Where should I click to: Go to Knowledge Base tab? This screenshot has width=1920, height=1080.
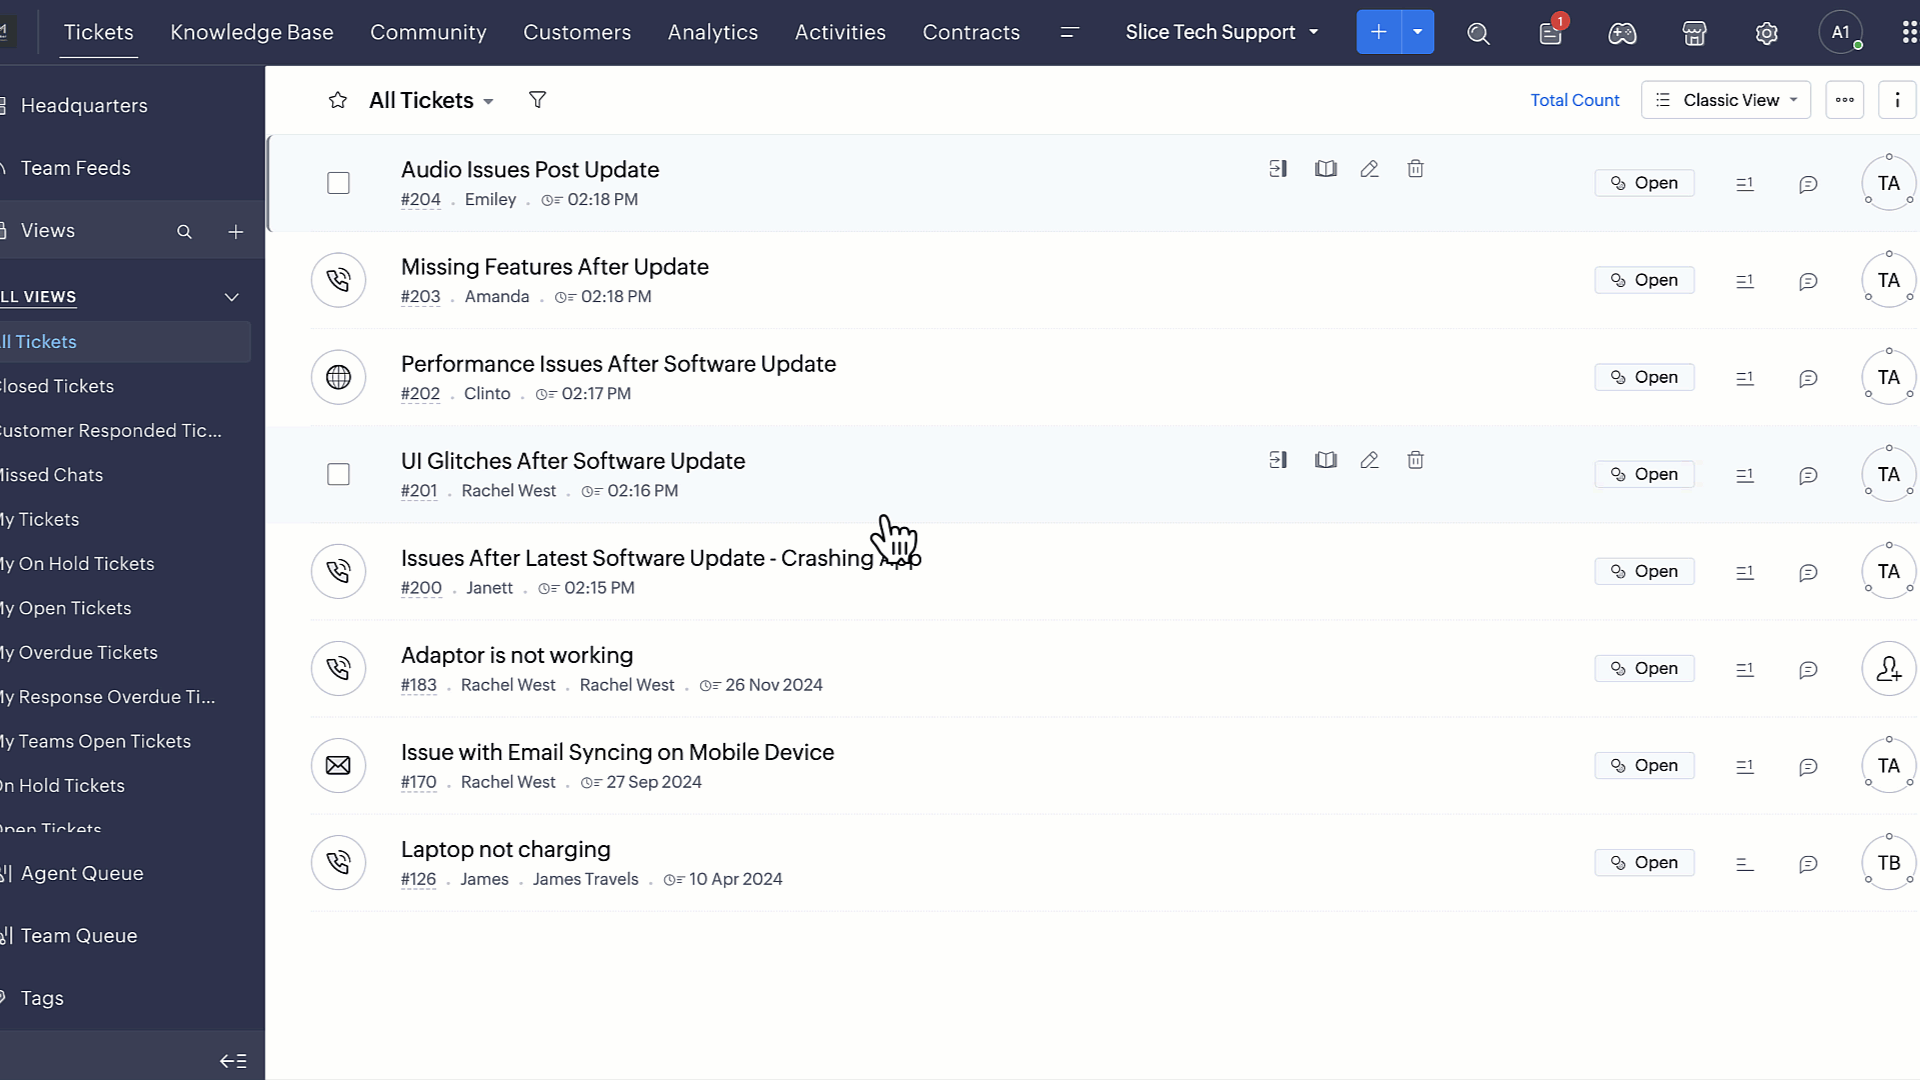point(252,32)
